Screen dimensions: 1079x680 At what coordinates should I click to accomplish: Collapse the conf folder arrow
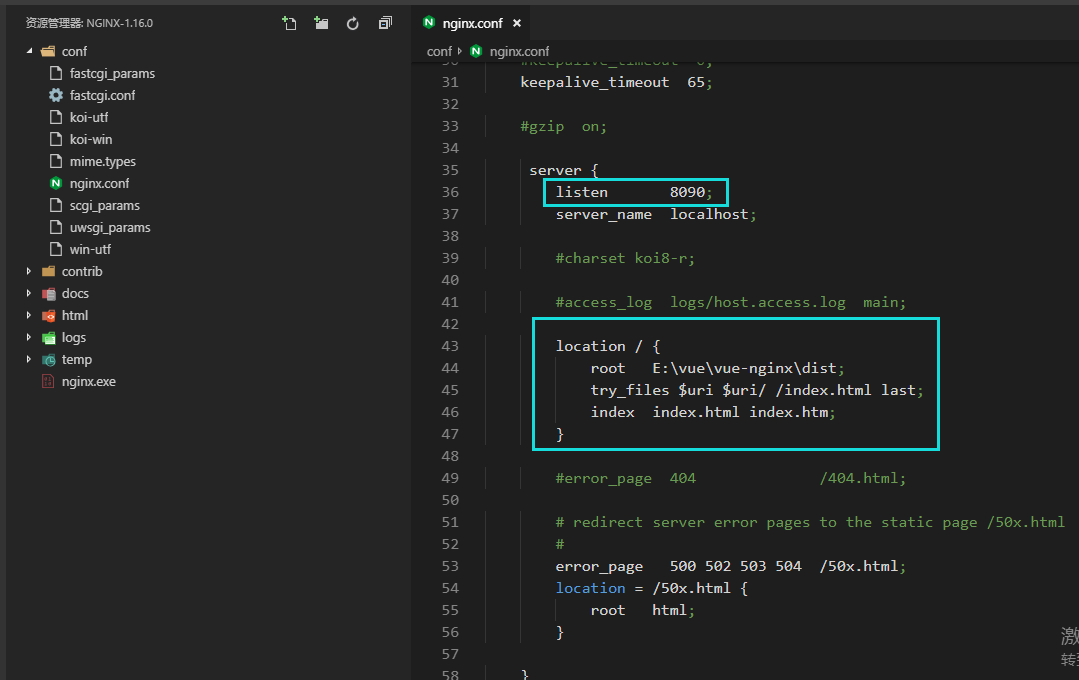click(29, 51)
